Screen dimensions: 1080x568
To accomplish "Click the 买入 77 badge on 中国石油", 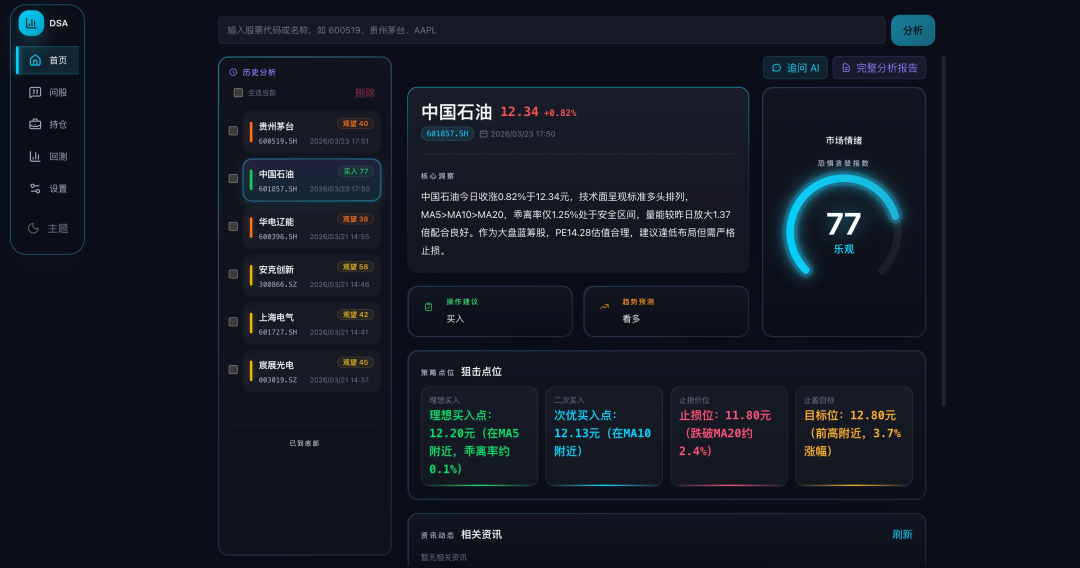I will [355, 171].
